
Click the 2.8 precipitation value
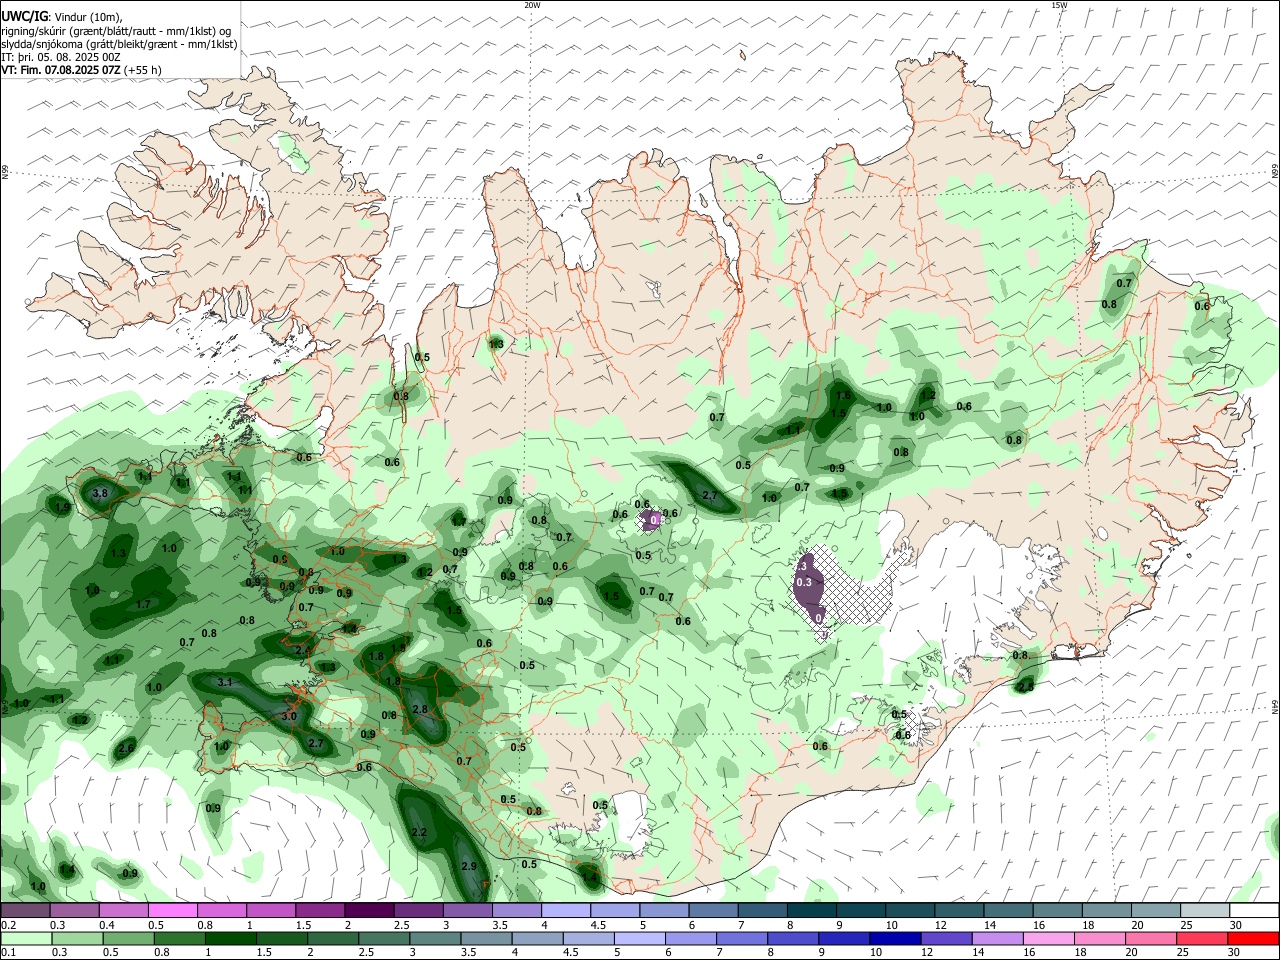point(420,709)
